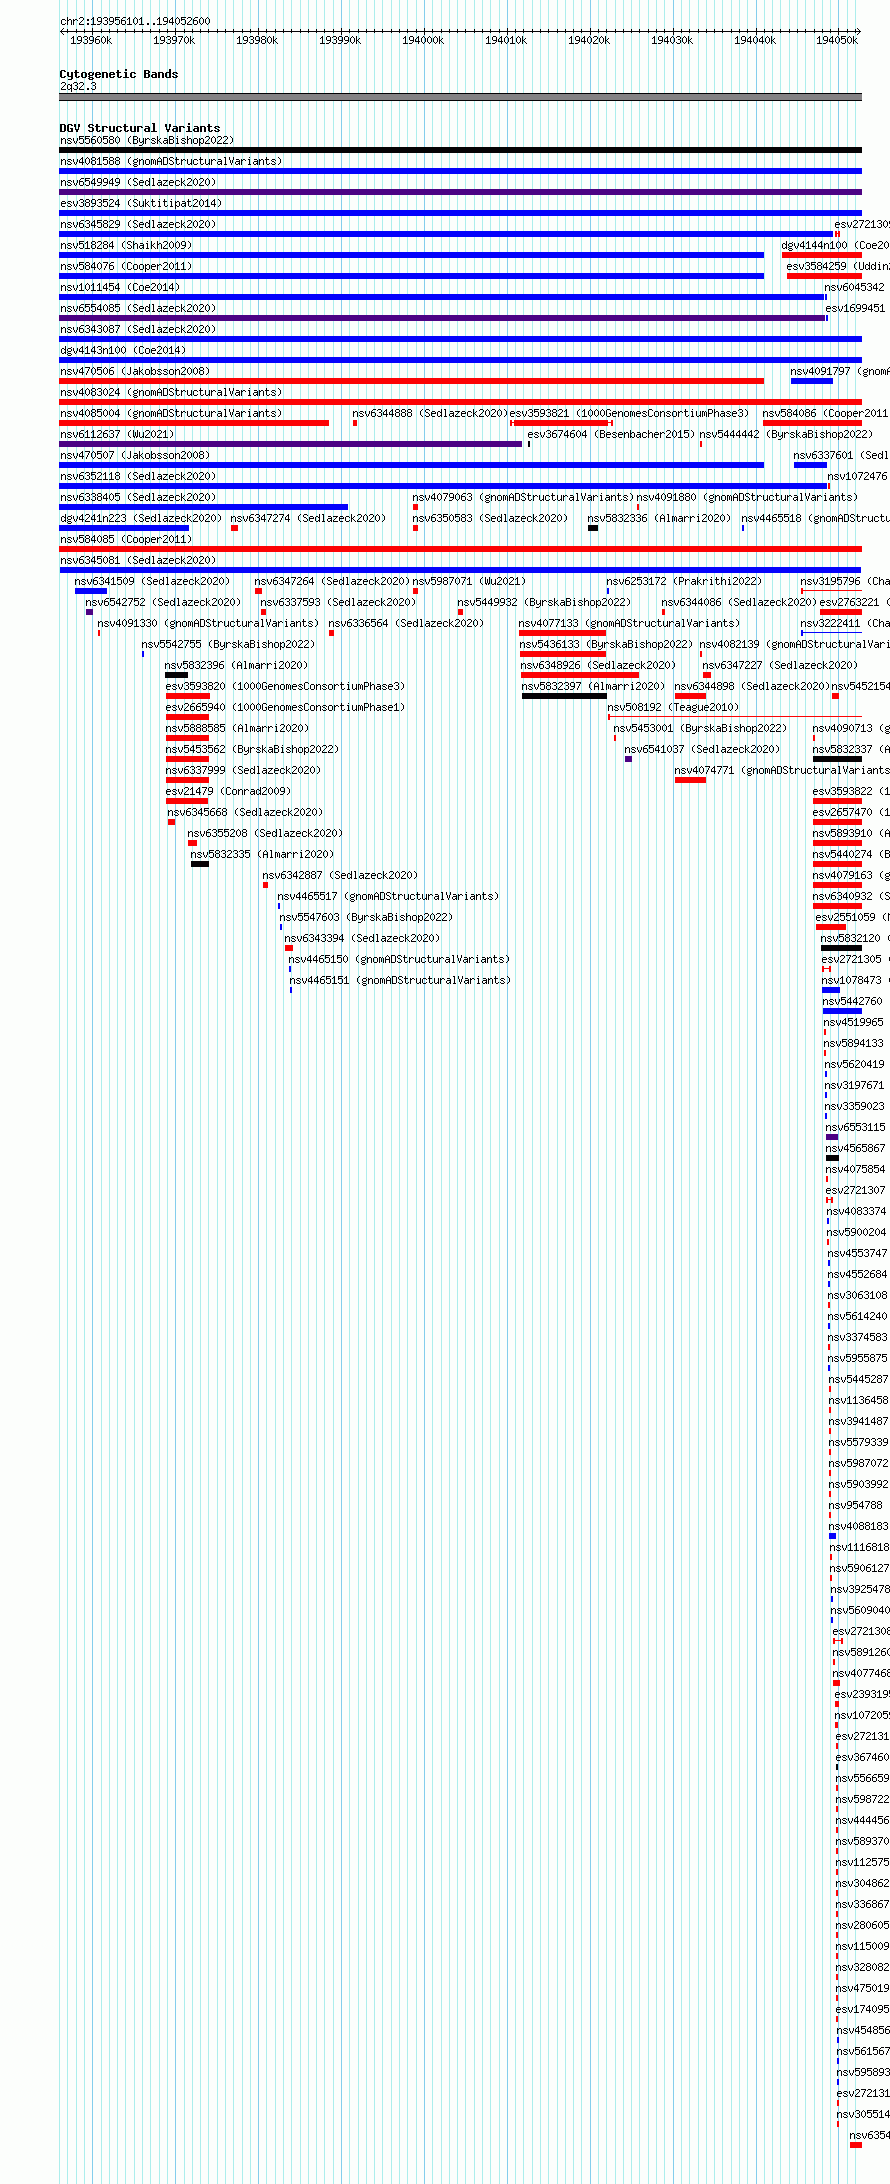
Task: Click the nsv5832336 (Almarri2020) label
Action: [x=659, y=518]
